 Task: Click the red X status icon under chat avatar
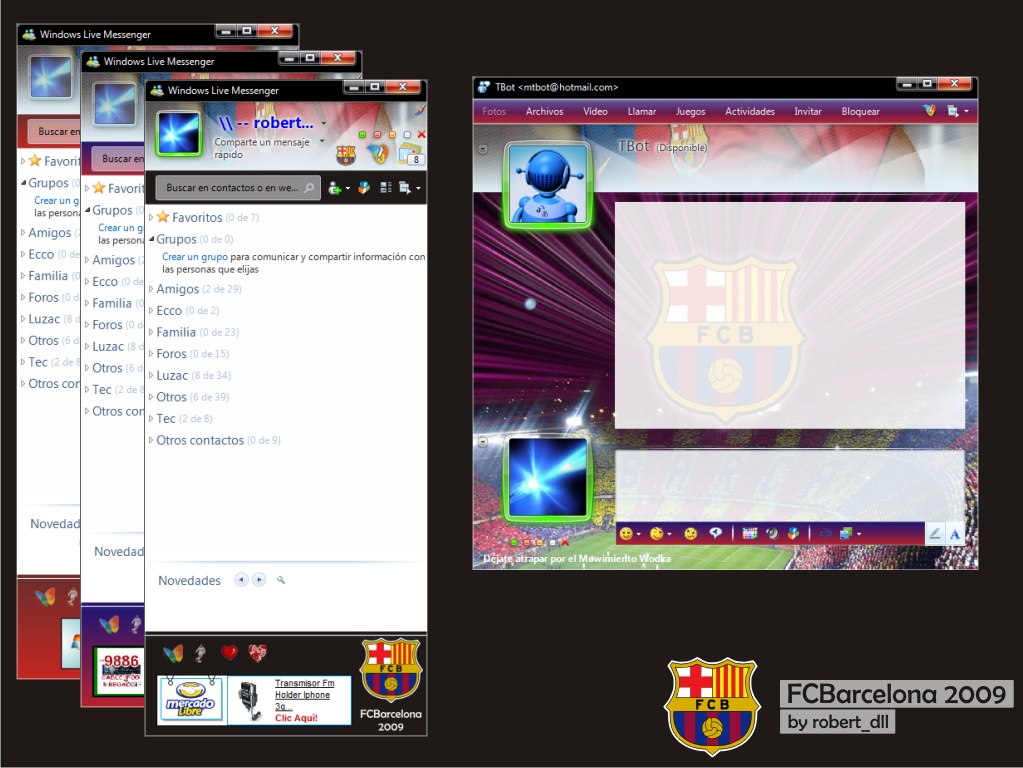point(565,542)
